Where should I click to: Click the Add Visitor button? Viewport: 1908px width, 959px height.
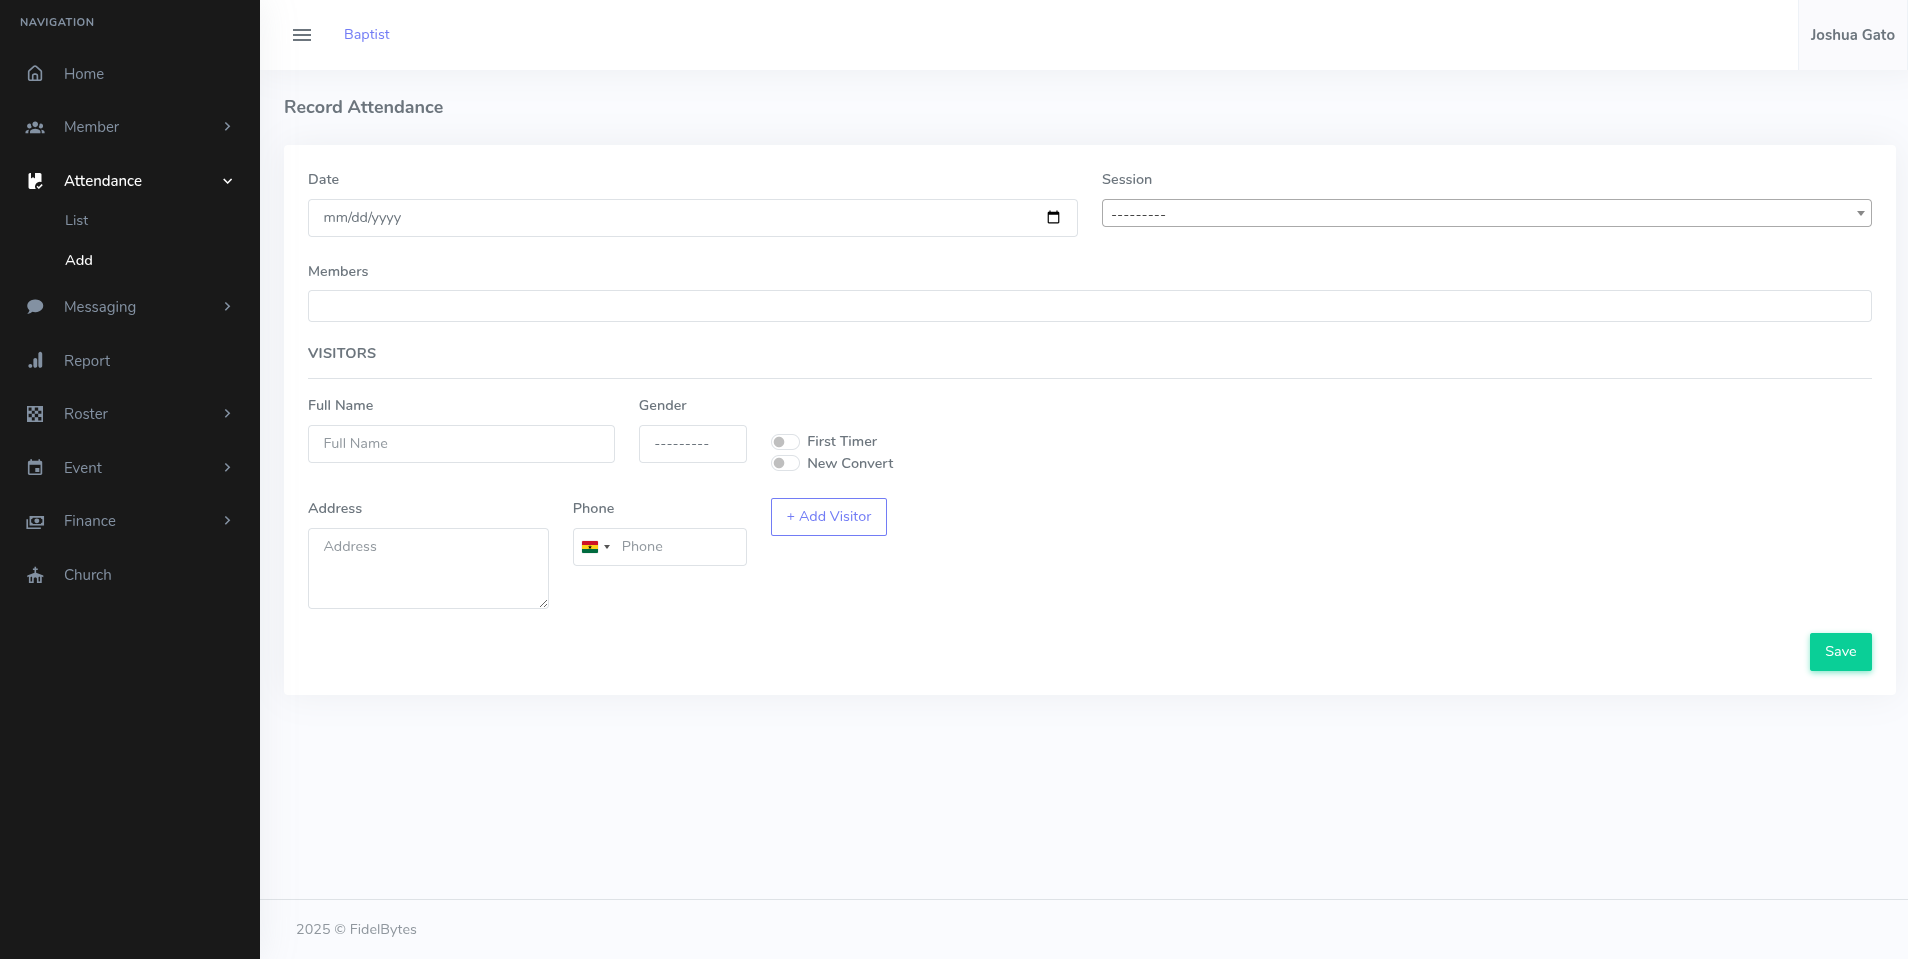(x=828, y=517)
